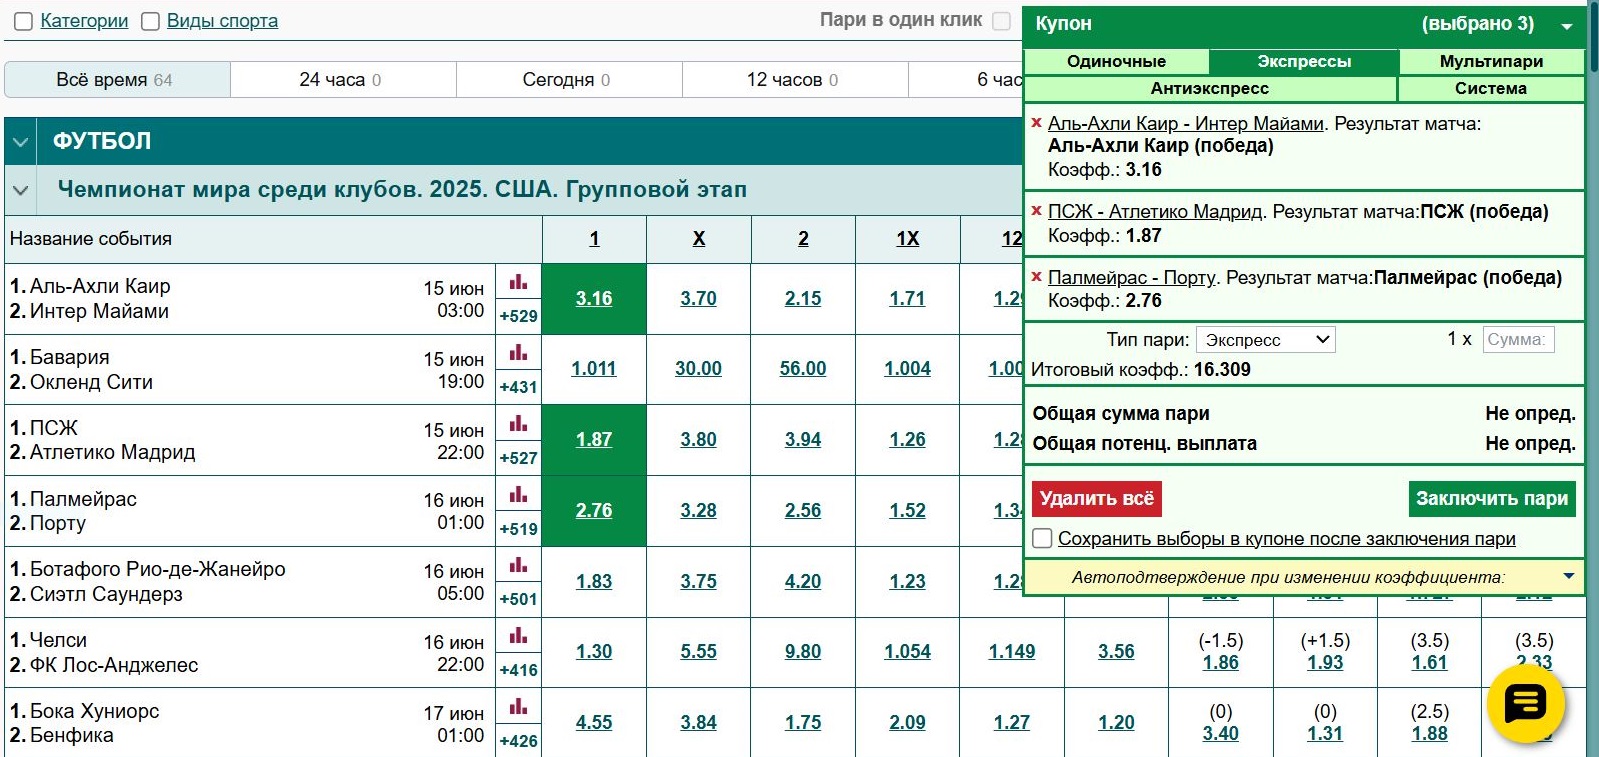The height and width of the screenshot is (757, 1599).
Task: Sort by column header 1X
Action: coord(907,239)
